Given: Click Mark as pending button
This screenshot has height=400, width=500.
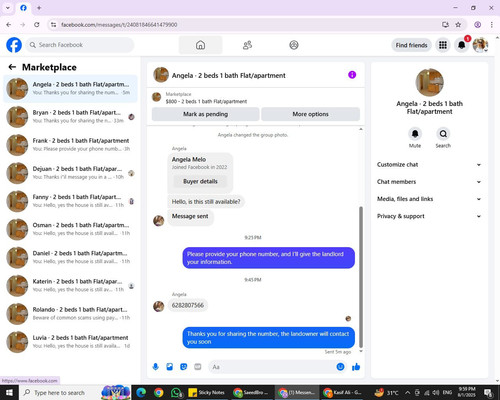Looking at the screenshot, I should click(x=205, y=114).
